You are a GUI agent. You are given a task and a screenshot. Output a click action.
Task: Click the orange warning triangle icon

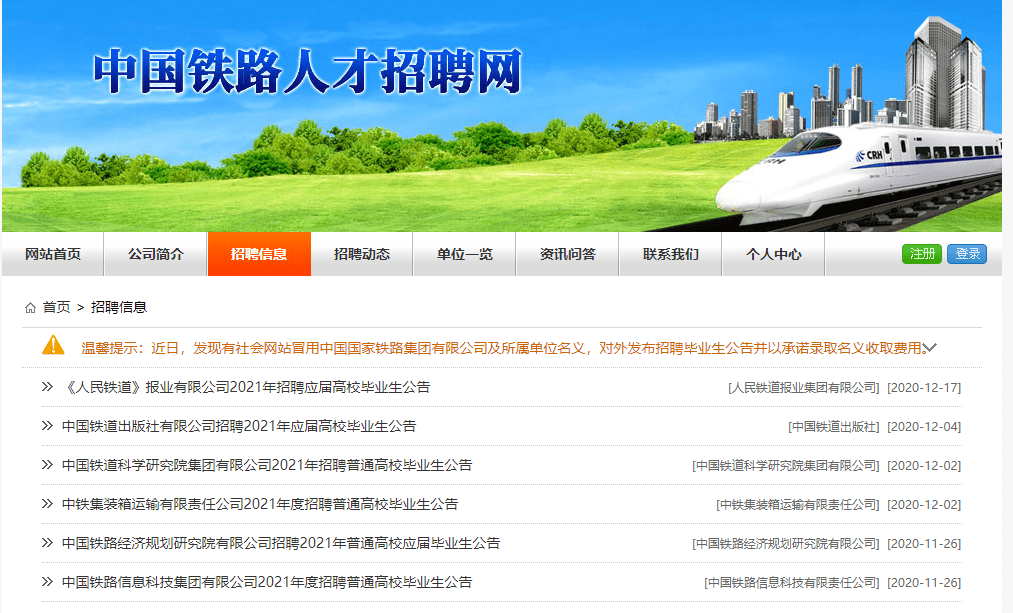point(53,346)
